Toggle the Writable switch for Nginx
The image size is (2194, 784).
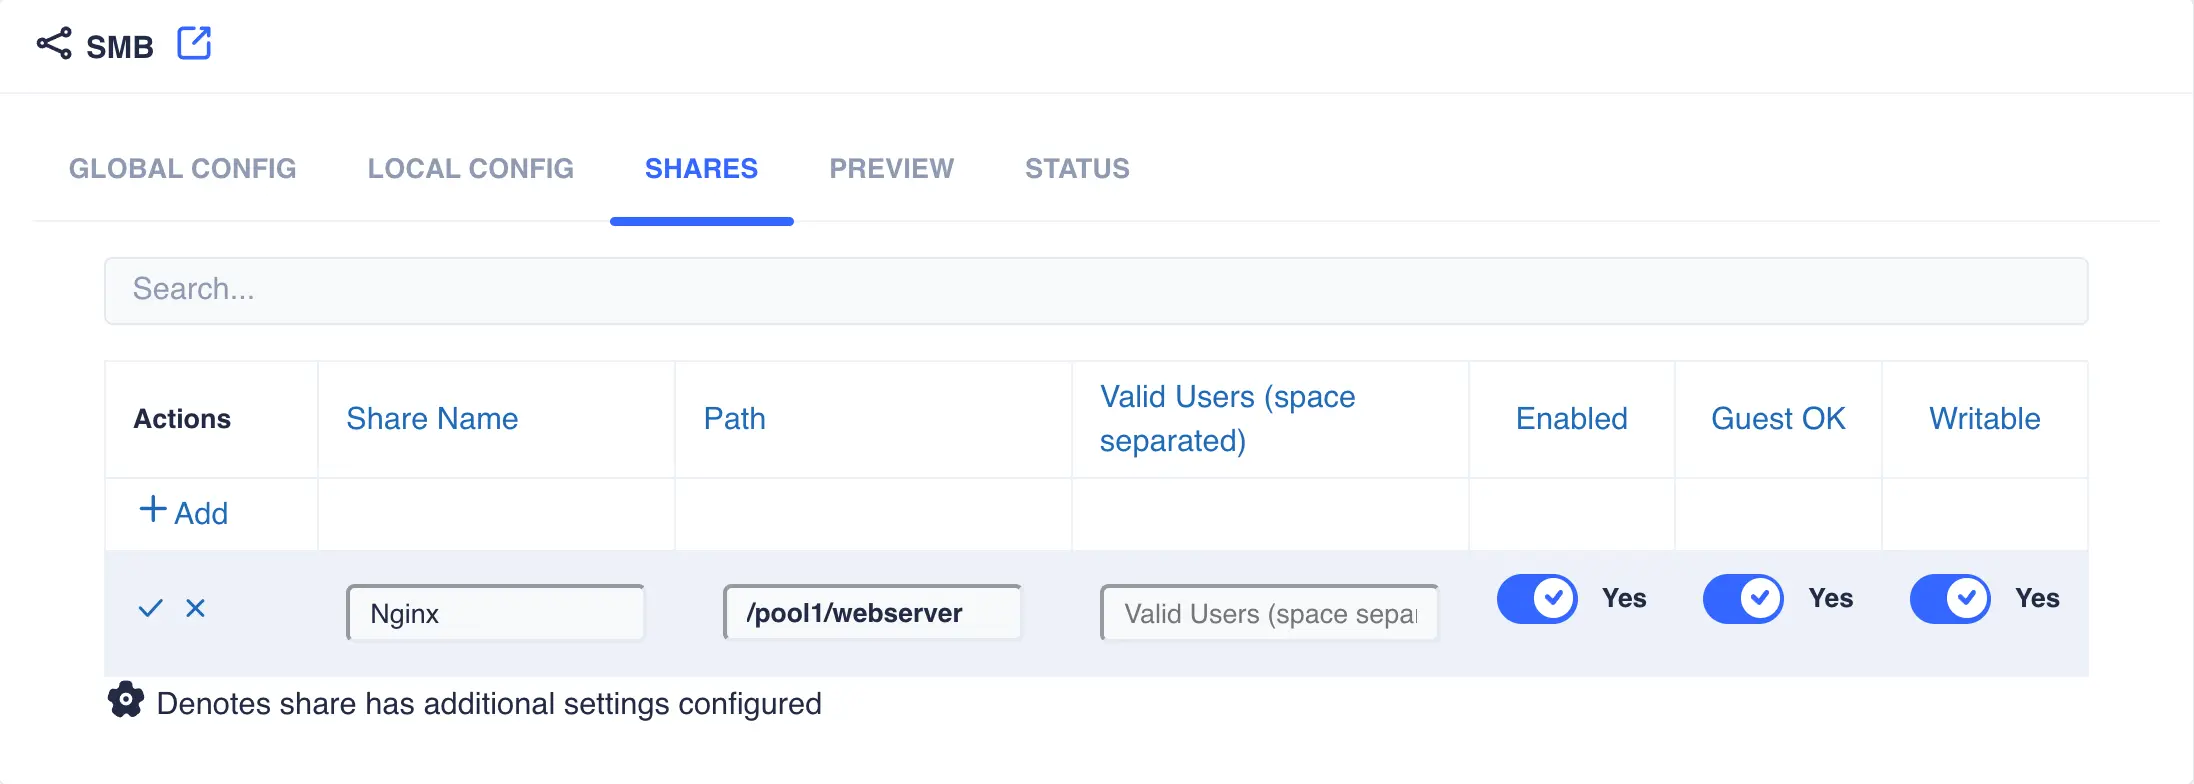click(1950, 598)
